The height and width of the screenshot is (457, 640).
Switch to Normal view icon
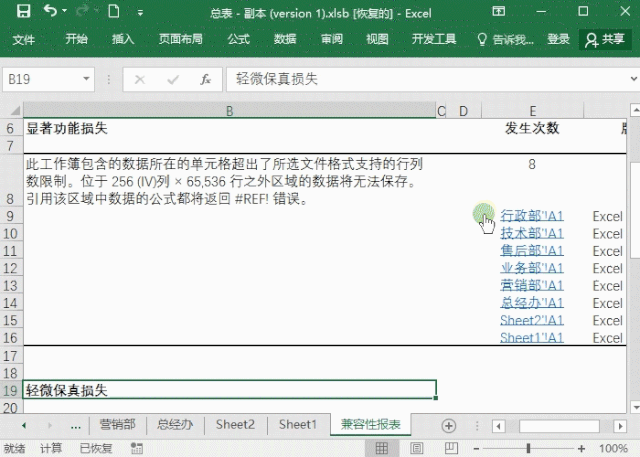381,448
